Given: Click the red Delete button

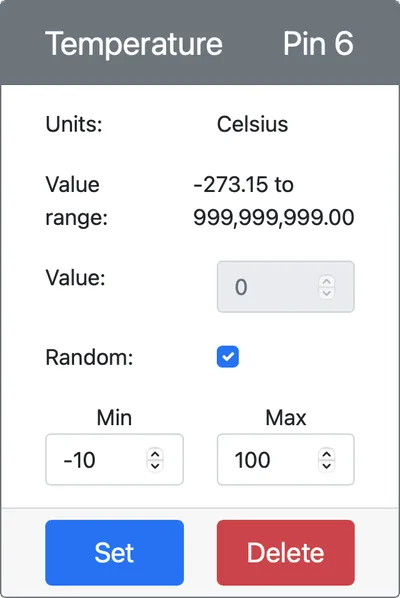Looking at the screenshot, I should pyautogui.click(x=286, y=552).
